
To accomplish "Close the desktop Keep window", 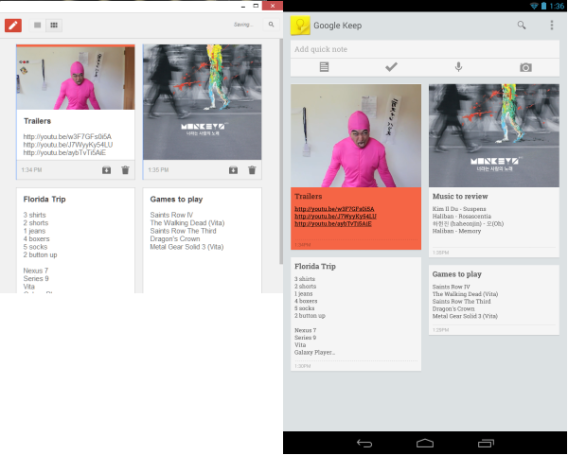I will [x=272, y=6].
